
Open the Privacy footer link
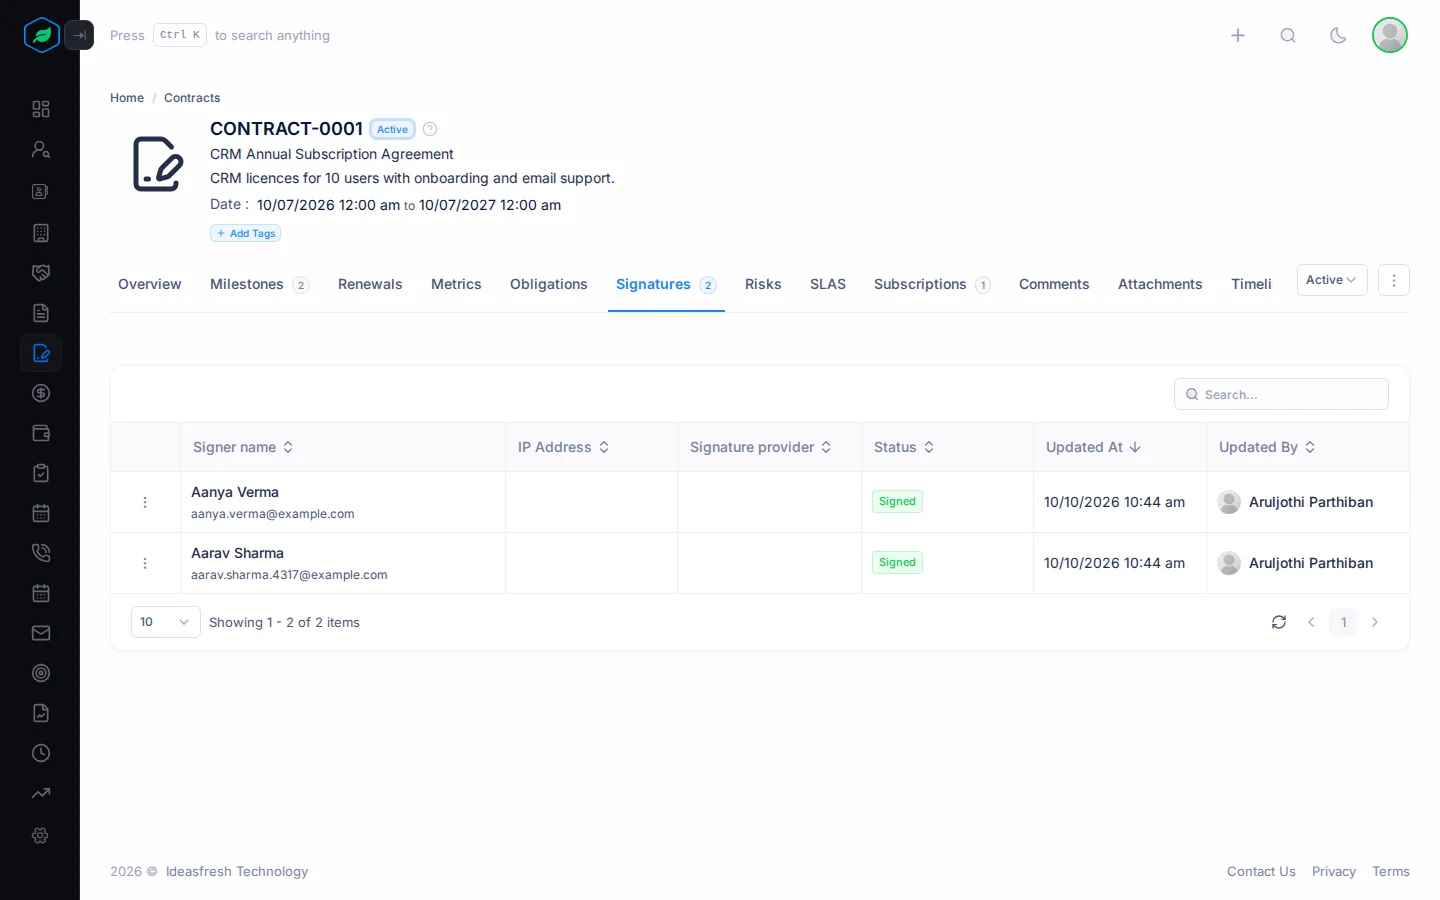[x=1334, y=871]
